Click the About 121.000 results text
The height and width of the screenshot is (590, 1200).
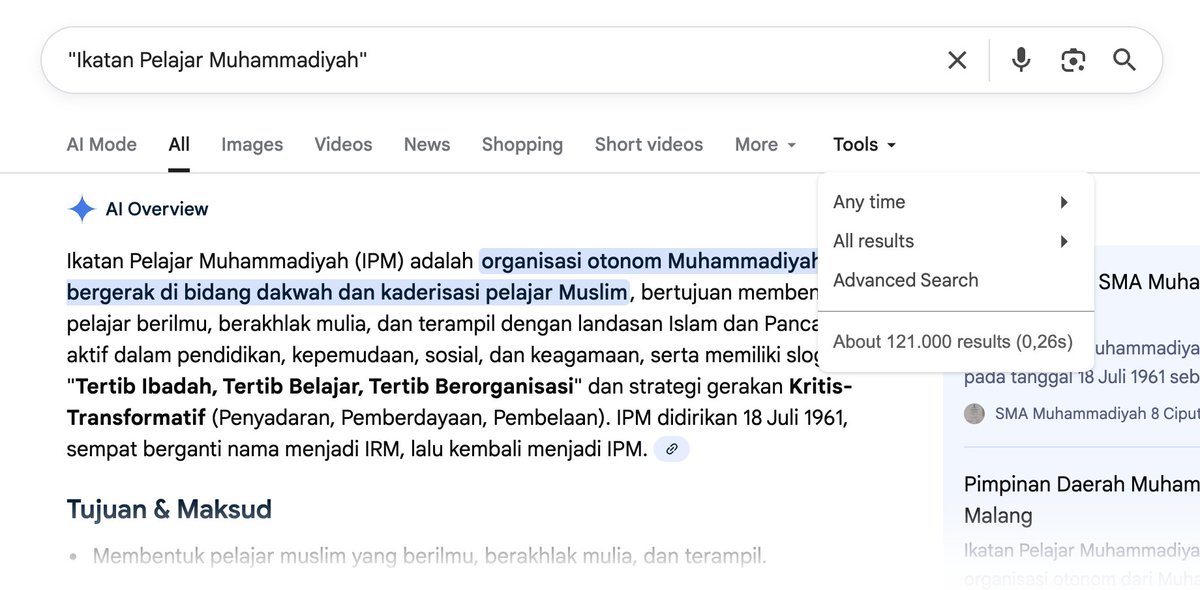click(953, 342)
